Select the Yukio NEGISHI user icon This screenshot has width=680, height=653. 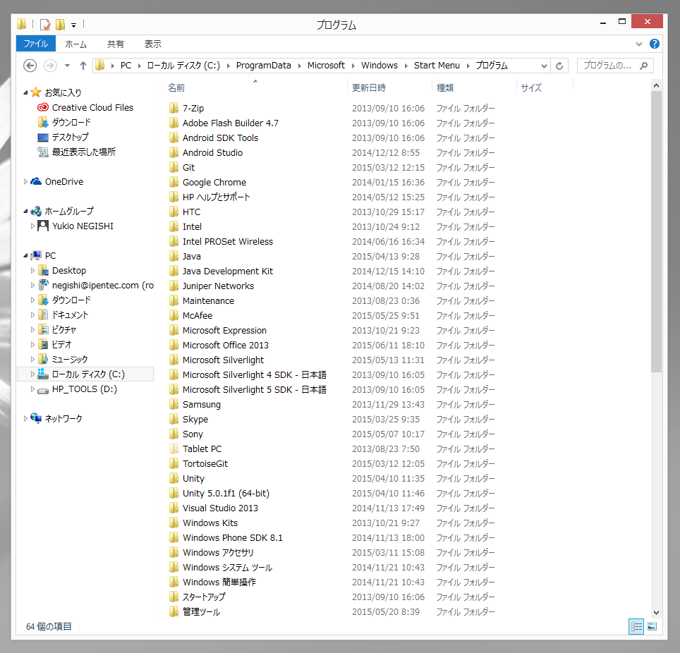[x=42, y=226]
